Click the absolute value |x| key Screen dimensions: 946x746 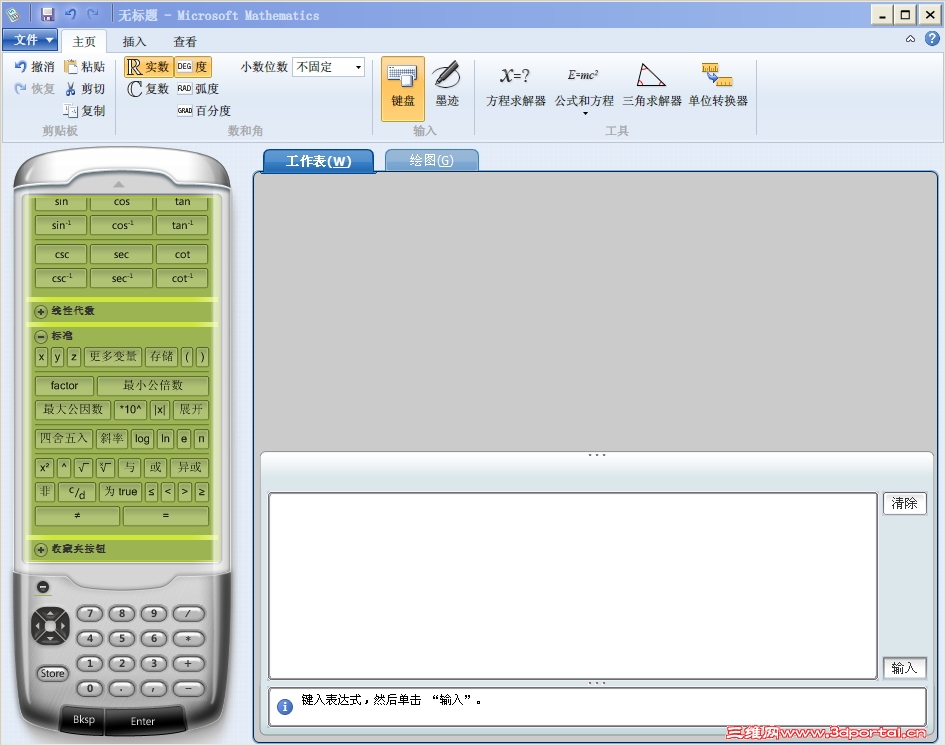[x=159, y=410]
